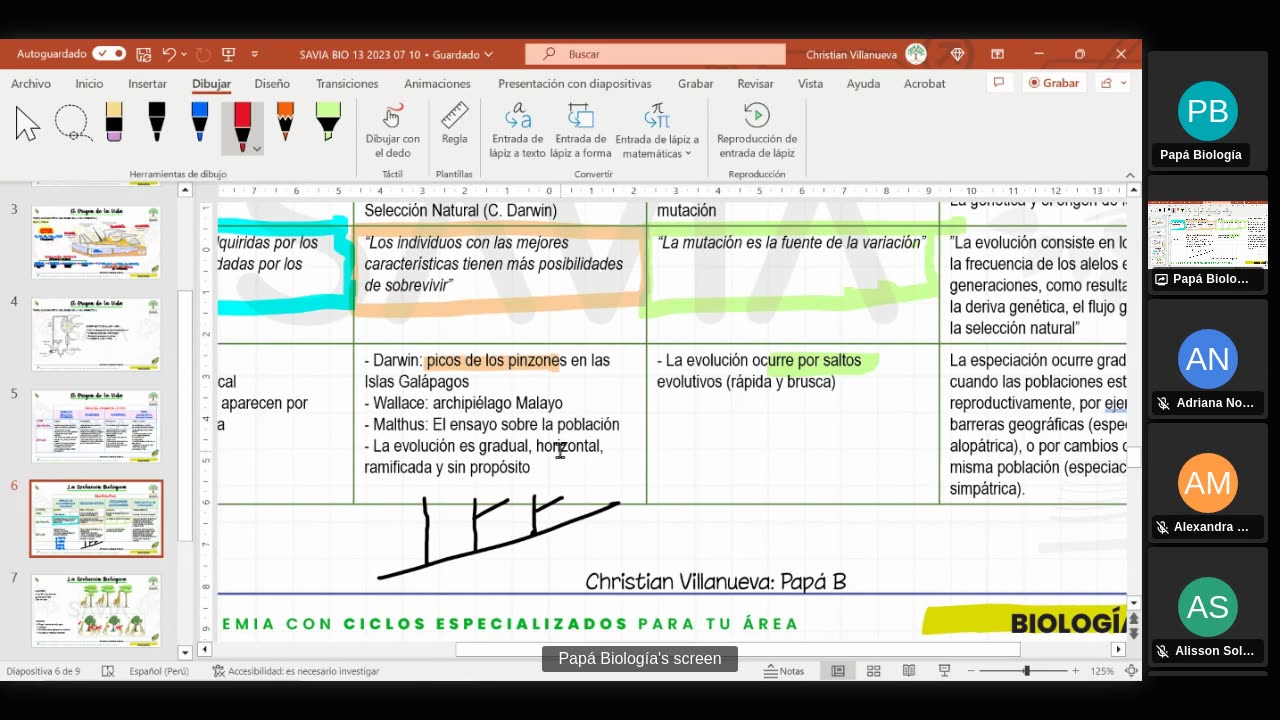Select the black pen
Screen dimensions: 1280x720
(156, 122)
